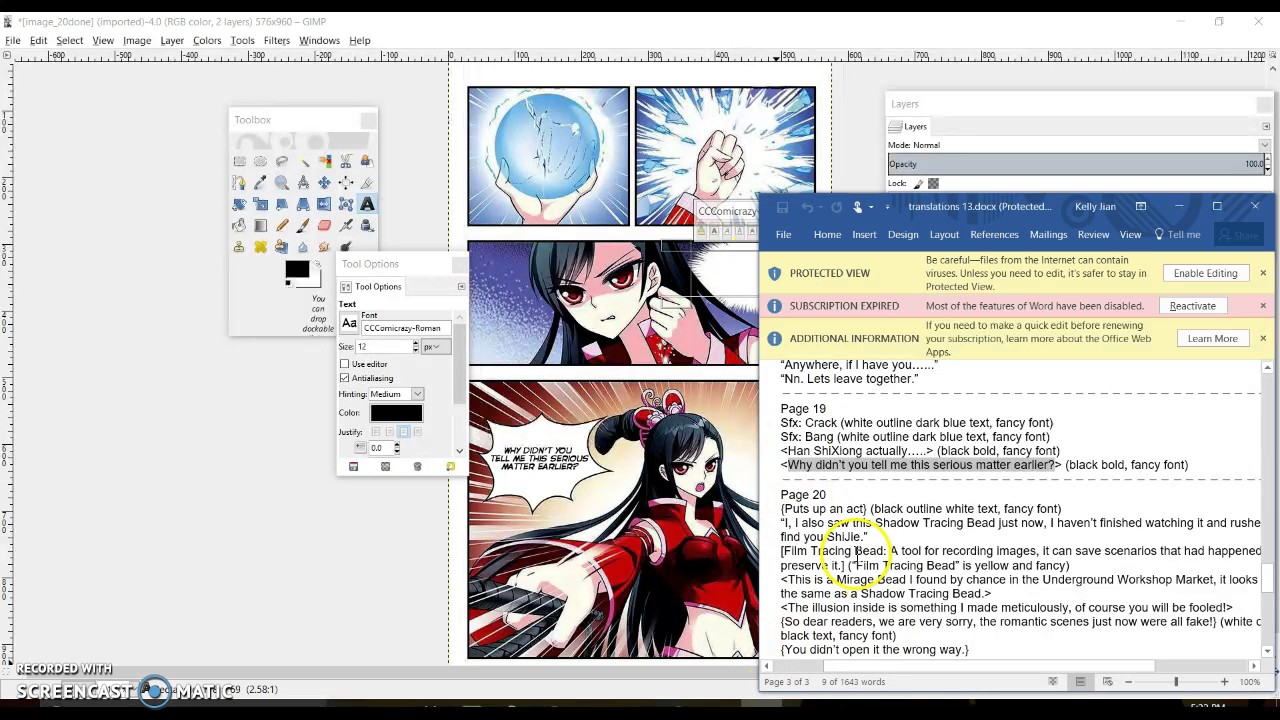Activate the Text tool in Toolbox

coord(367,204)
